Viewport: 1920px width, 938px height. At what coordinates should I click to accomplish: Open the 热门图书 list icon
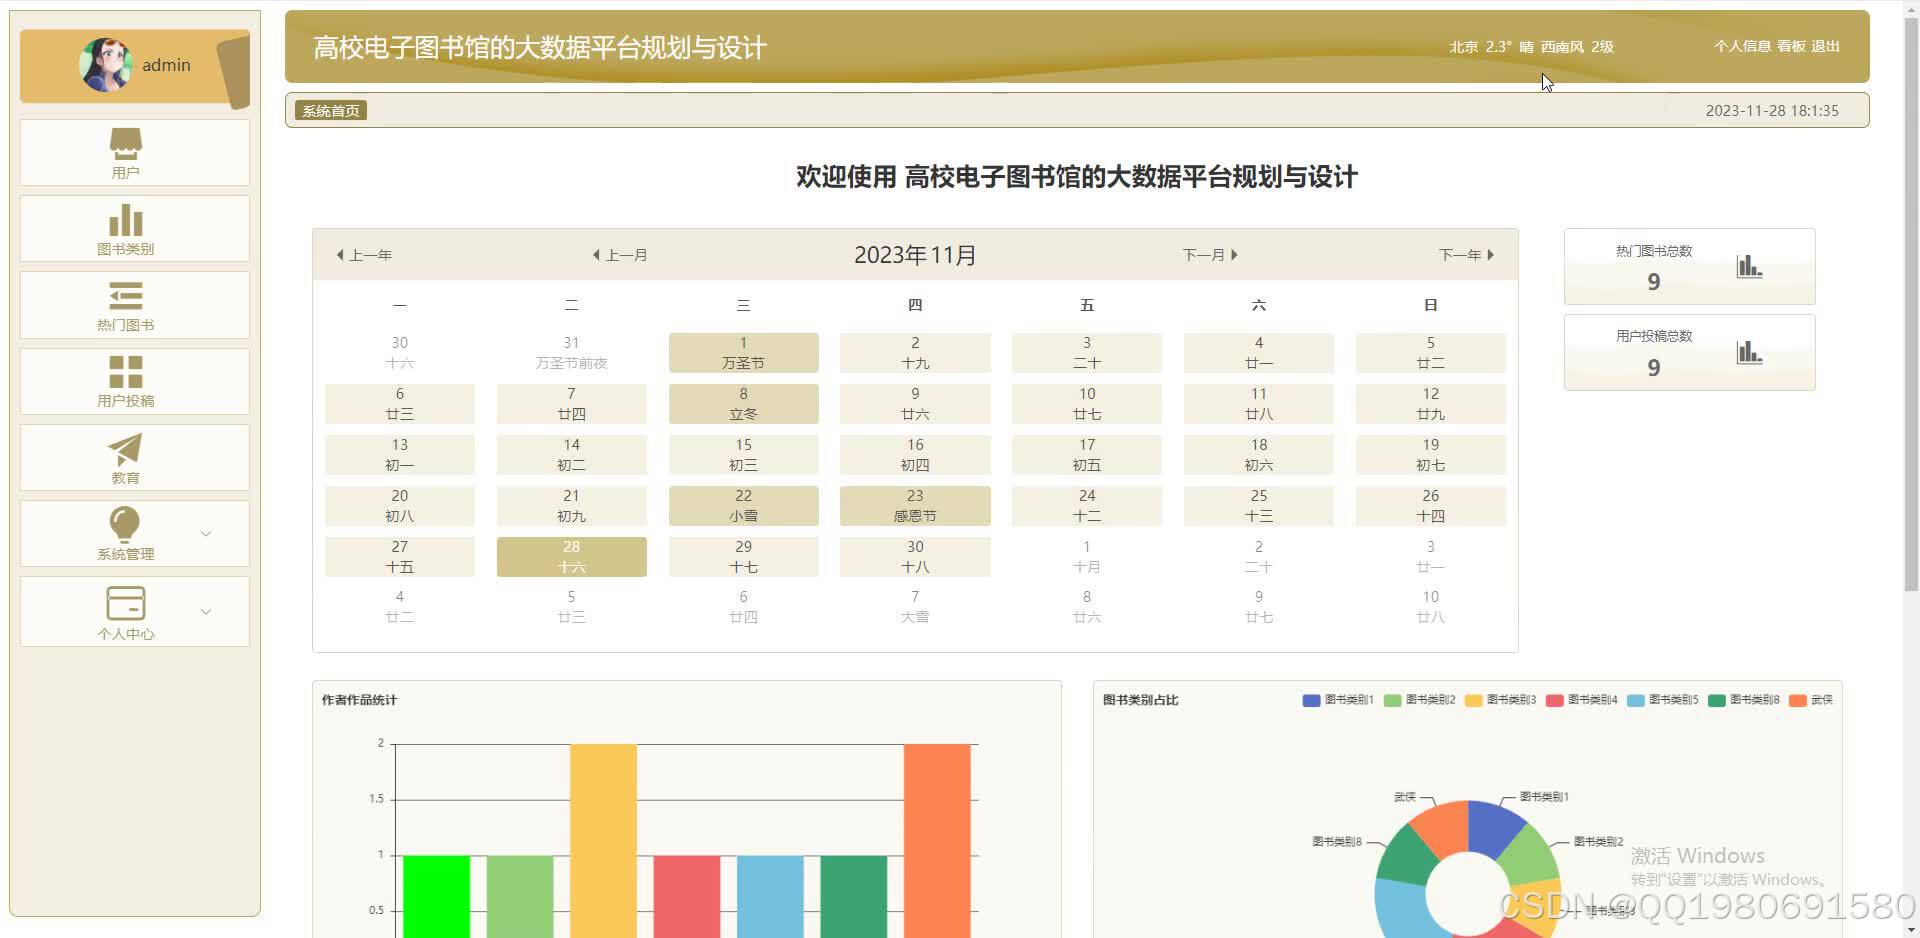pyautogui.click(x=126, y=296)
